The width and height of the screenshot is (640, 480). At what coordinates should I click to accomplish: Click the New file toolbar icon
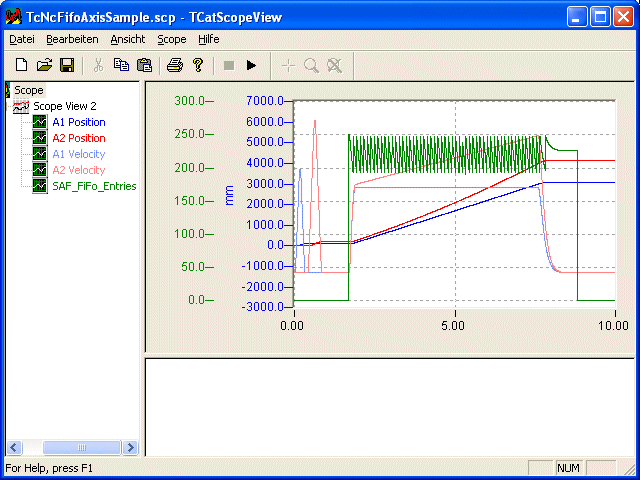click(x=21, y=65)
